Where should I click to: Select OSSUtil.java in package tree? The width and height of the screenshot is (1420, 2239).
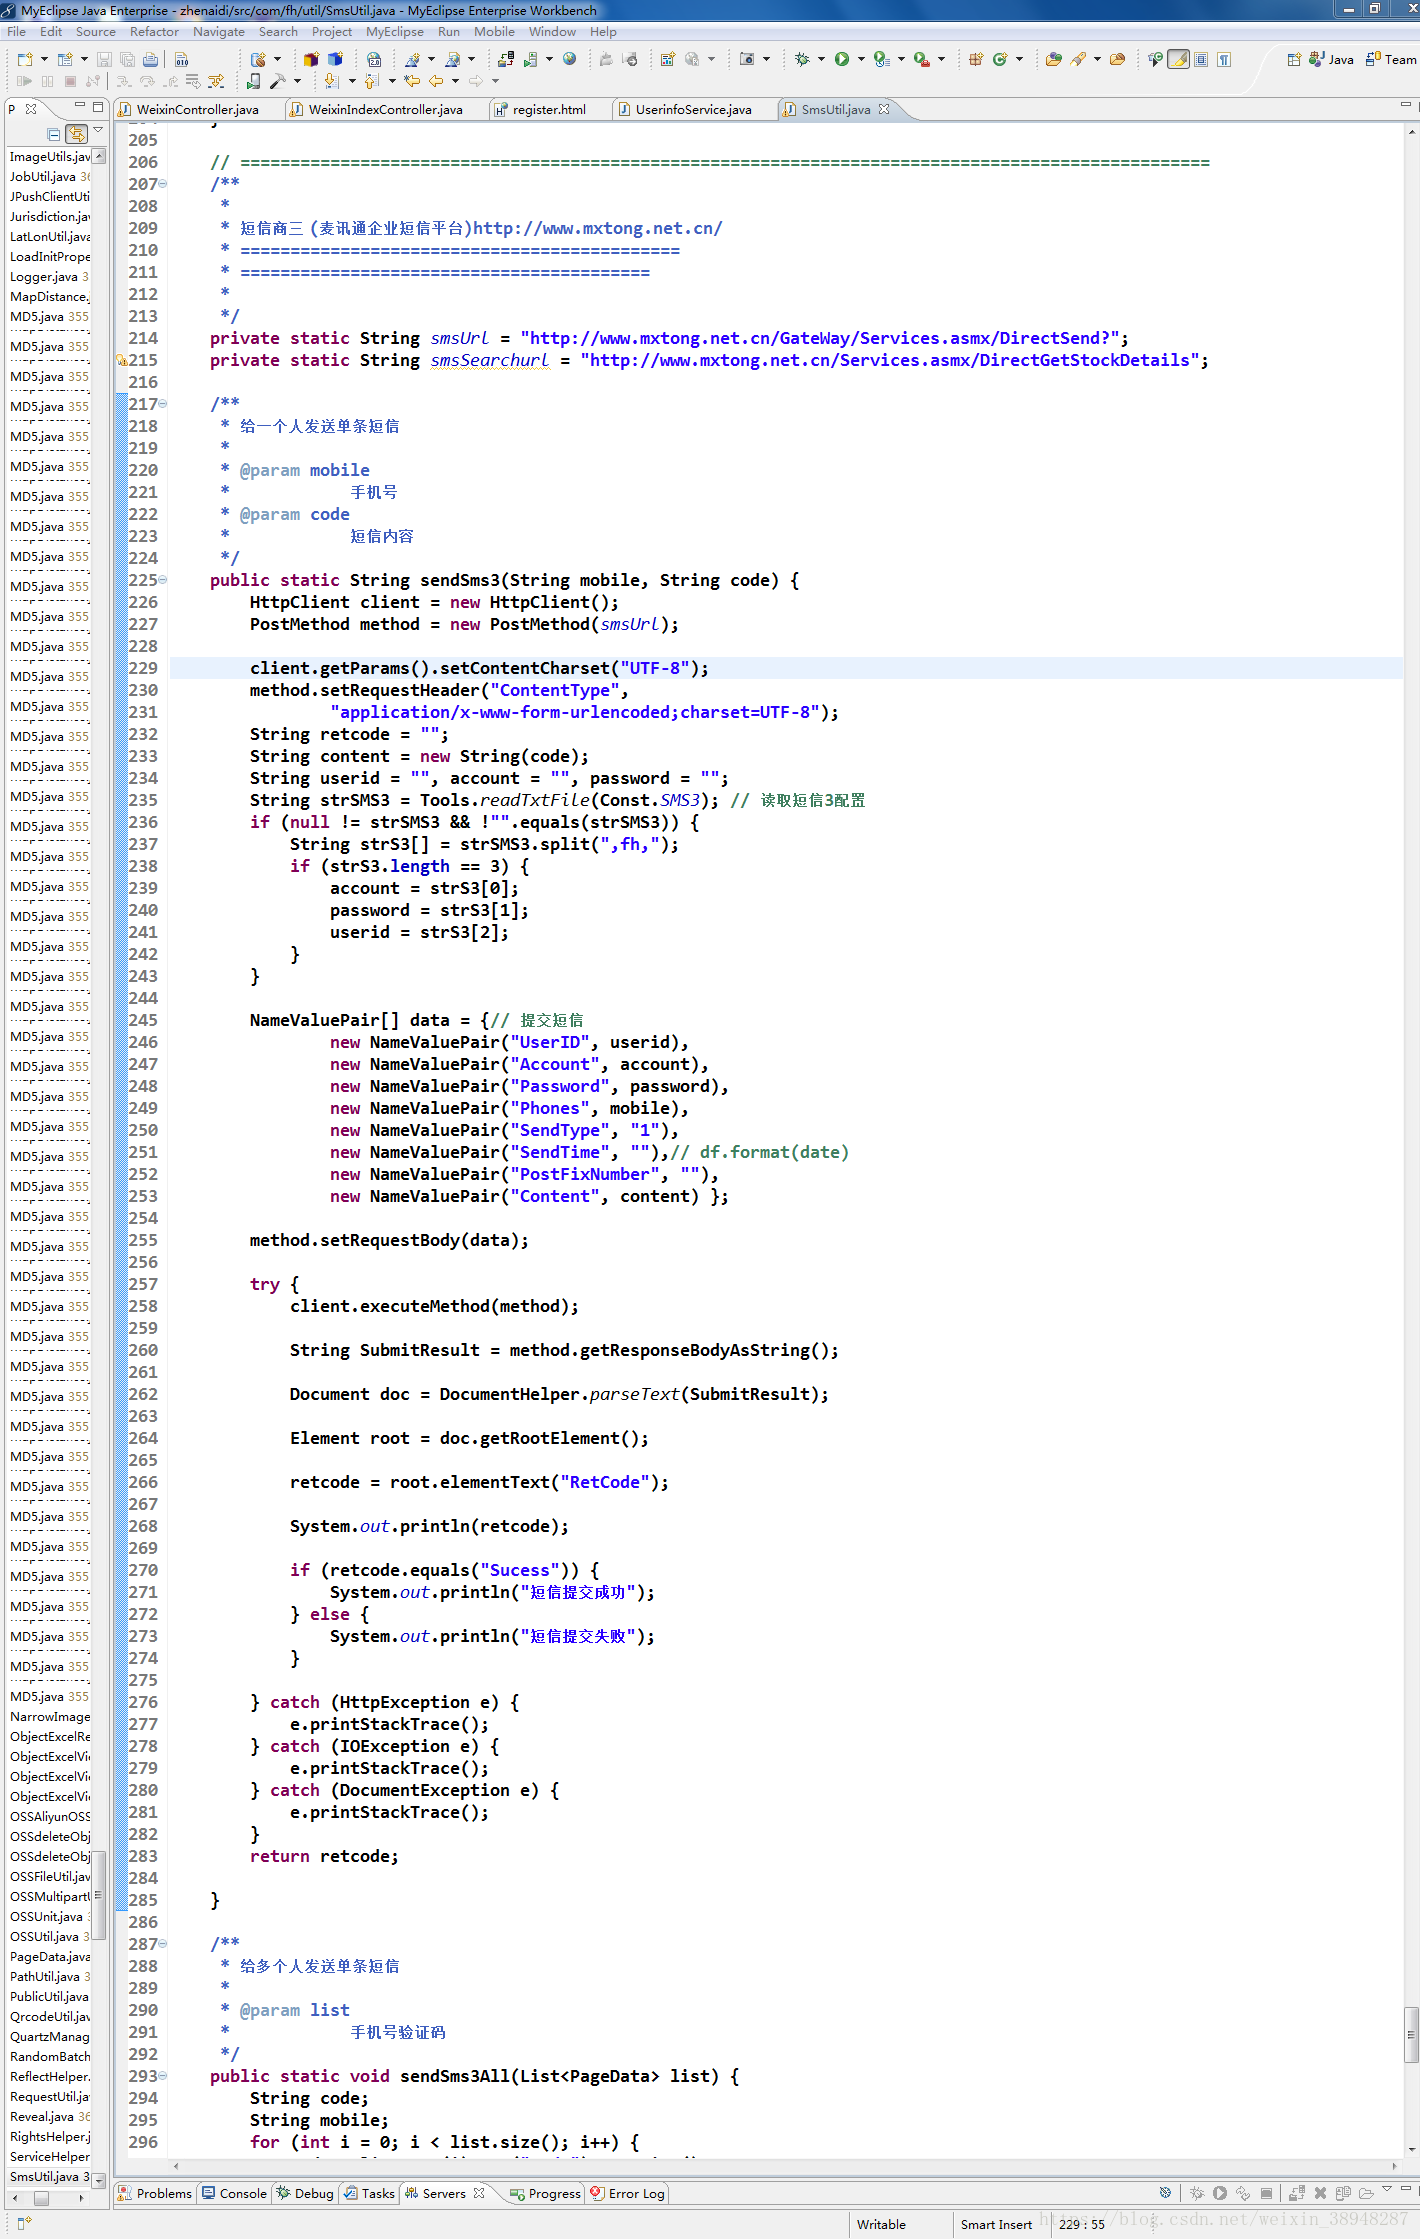pos(49,1936)
